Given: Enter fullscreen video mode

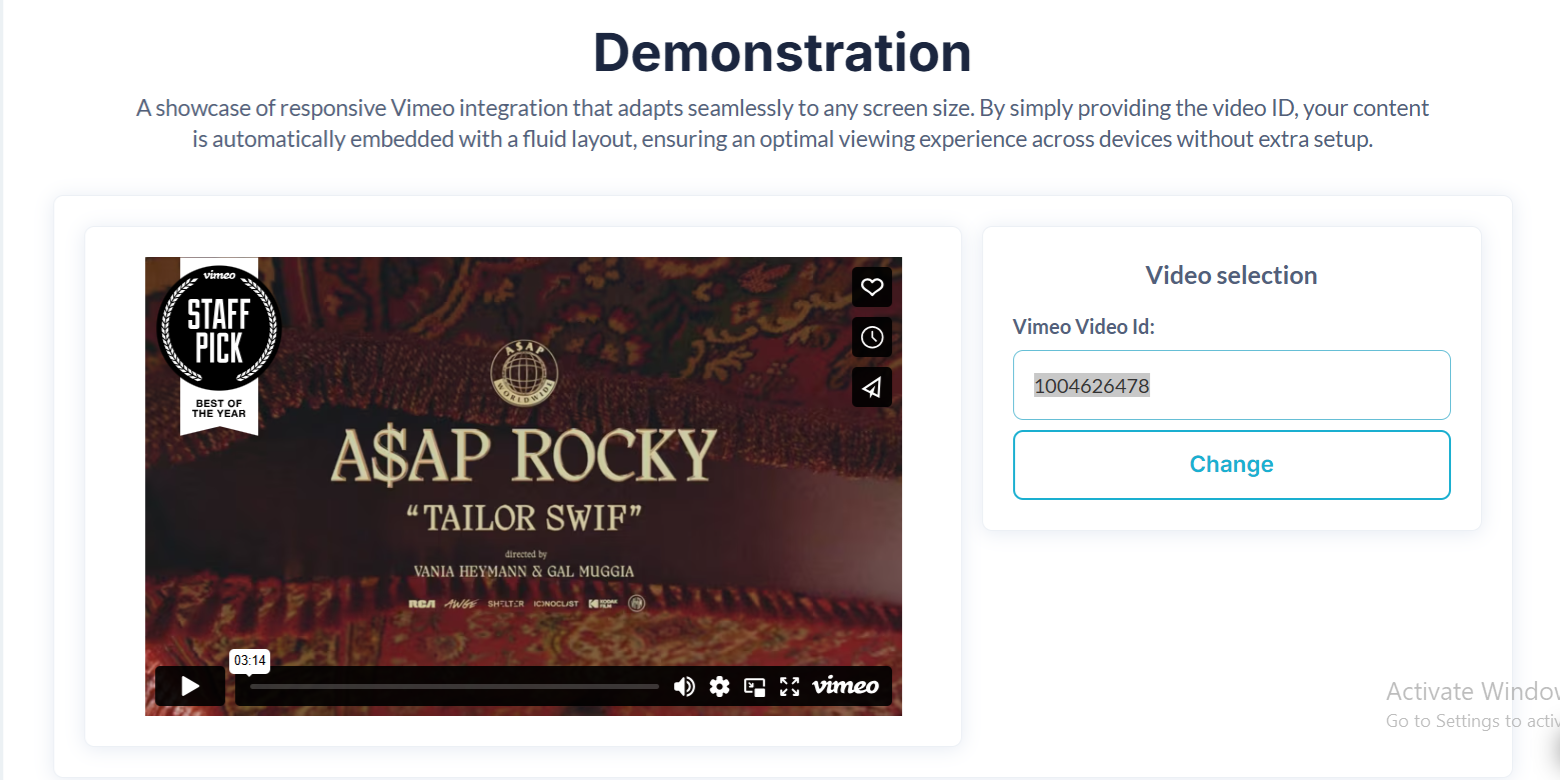Looking at the screenshot, I should [790, 686].
